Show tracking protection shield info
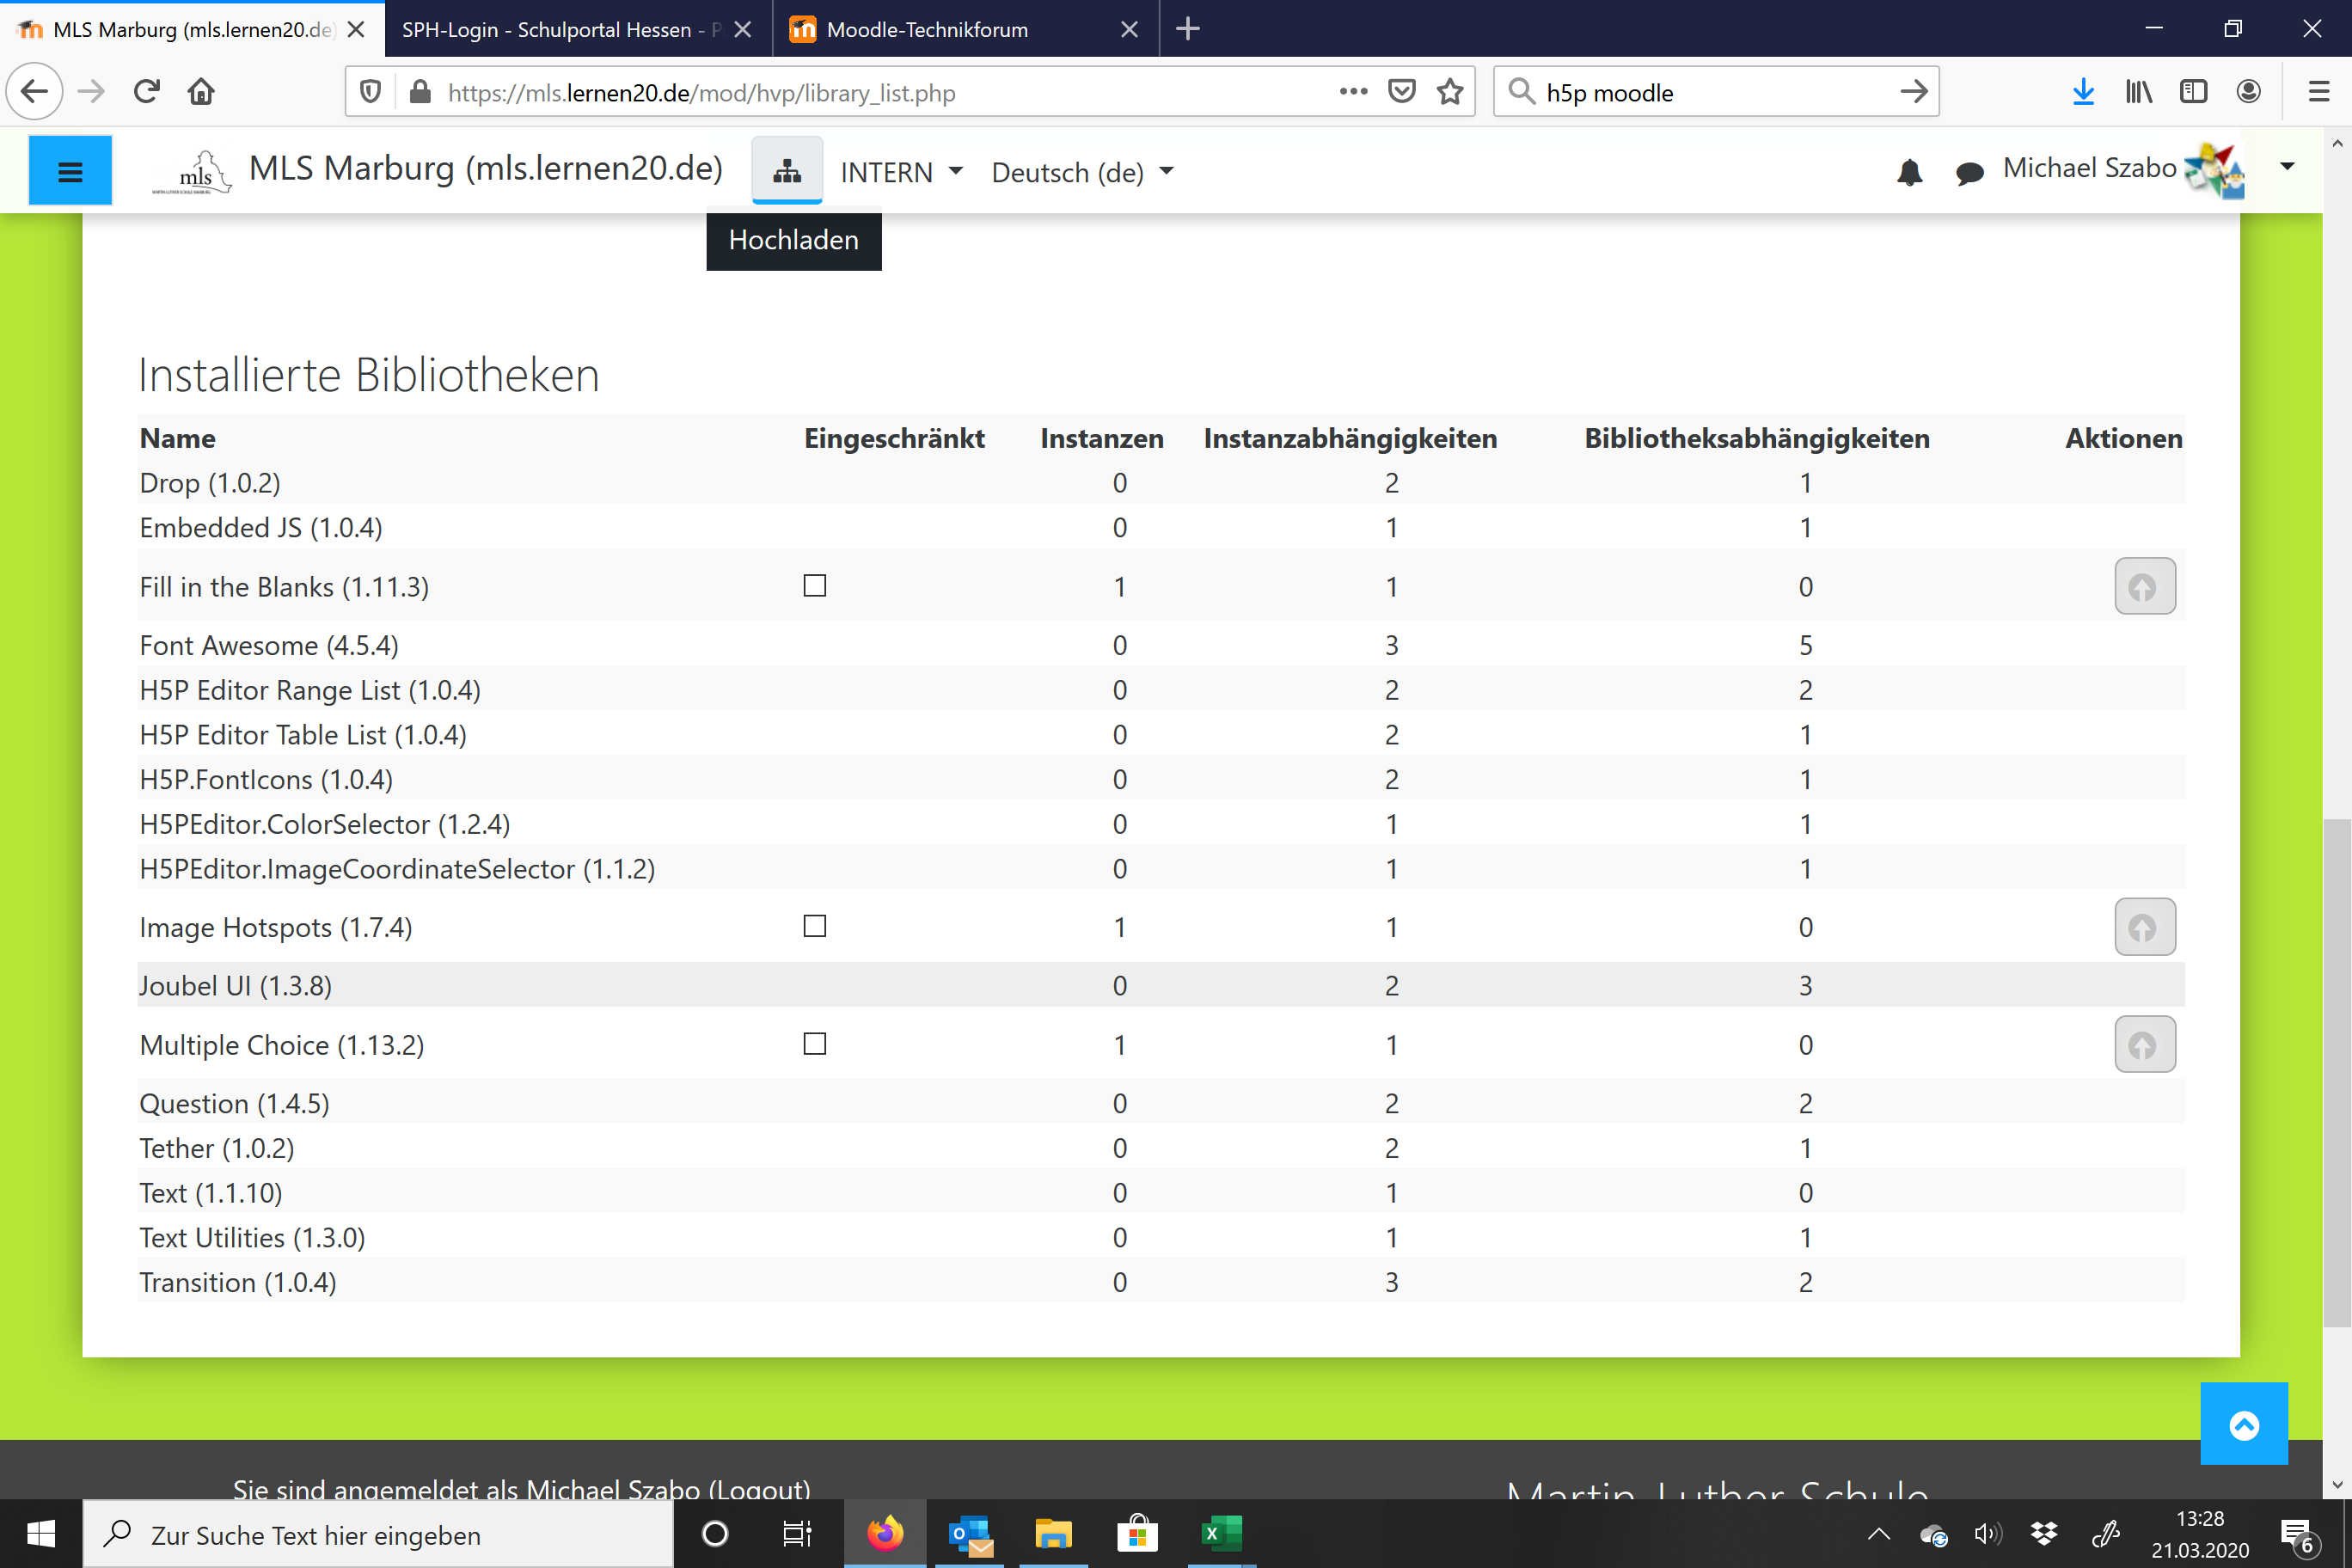The image size is (2352, 1568). click(370, 92)
